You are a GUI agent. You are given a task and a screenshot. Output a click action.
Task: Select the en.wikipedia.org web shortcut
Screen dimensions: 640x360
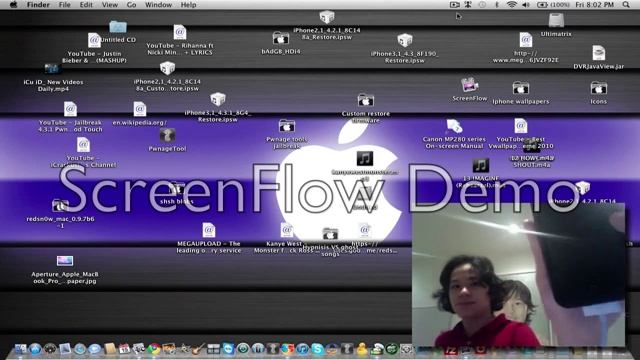140,109
